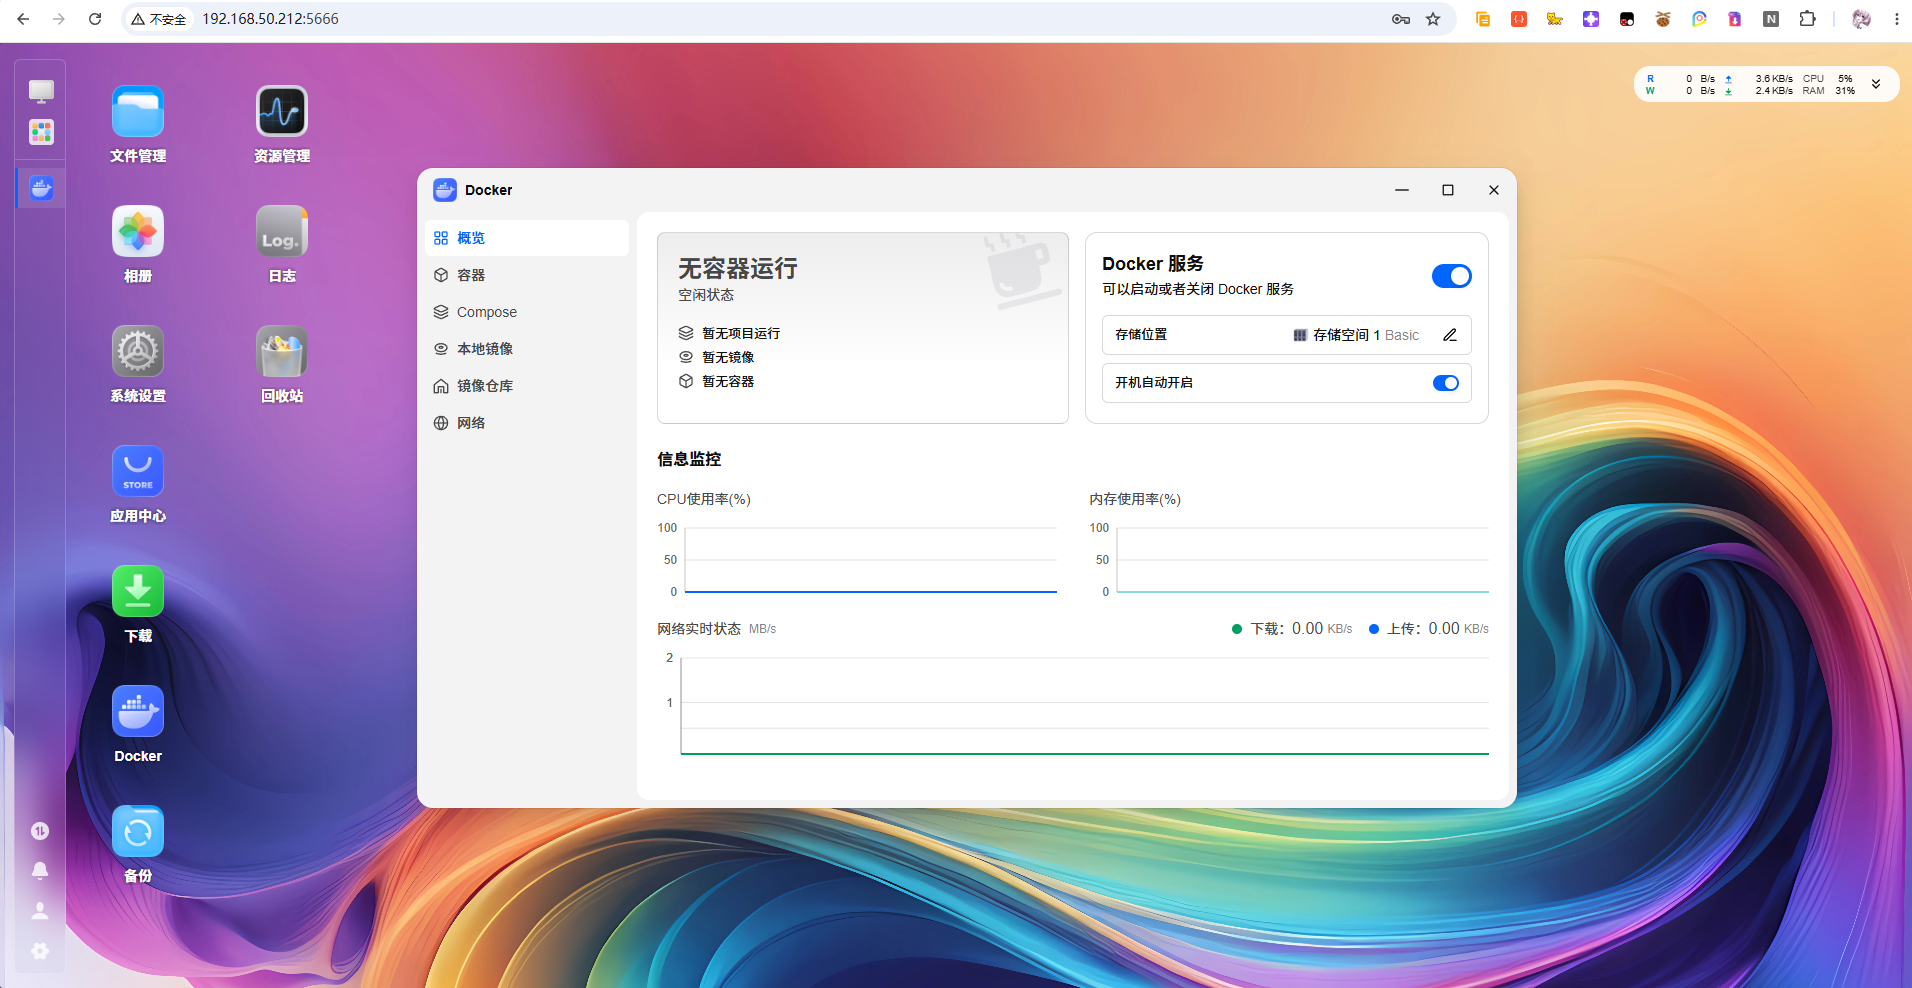This screenshot has height=988, width=1912.
Task: Open the browser three-dot menu
Action: (x=1896, y=19)
